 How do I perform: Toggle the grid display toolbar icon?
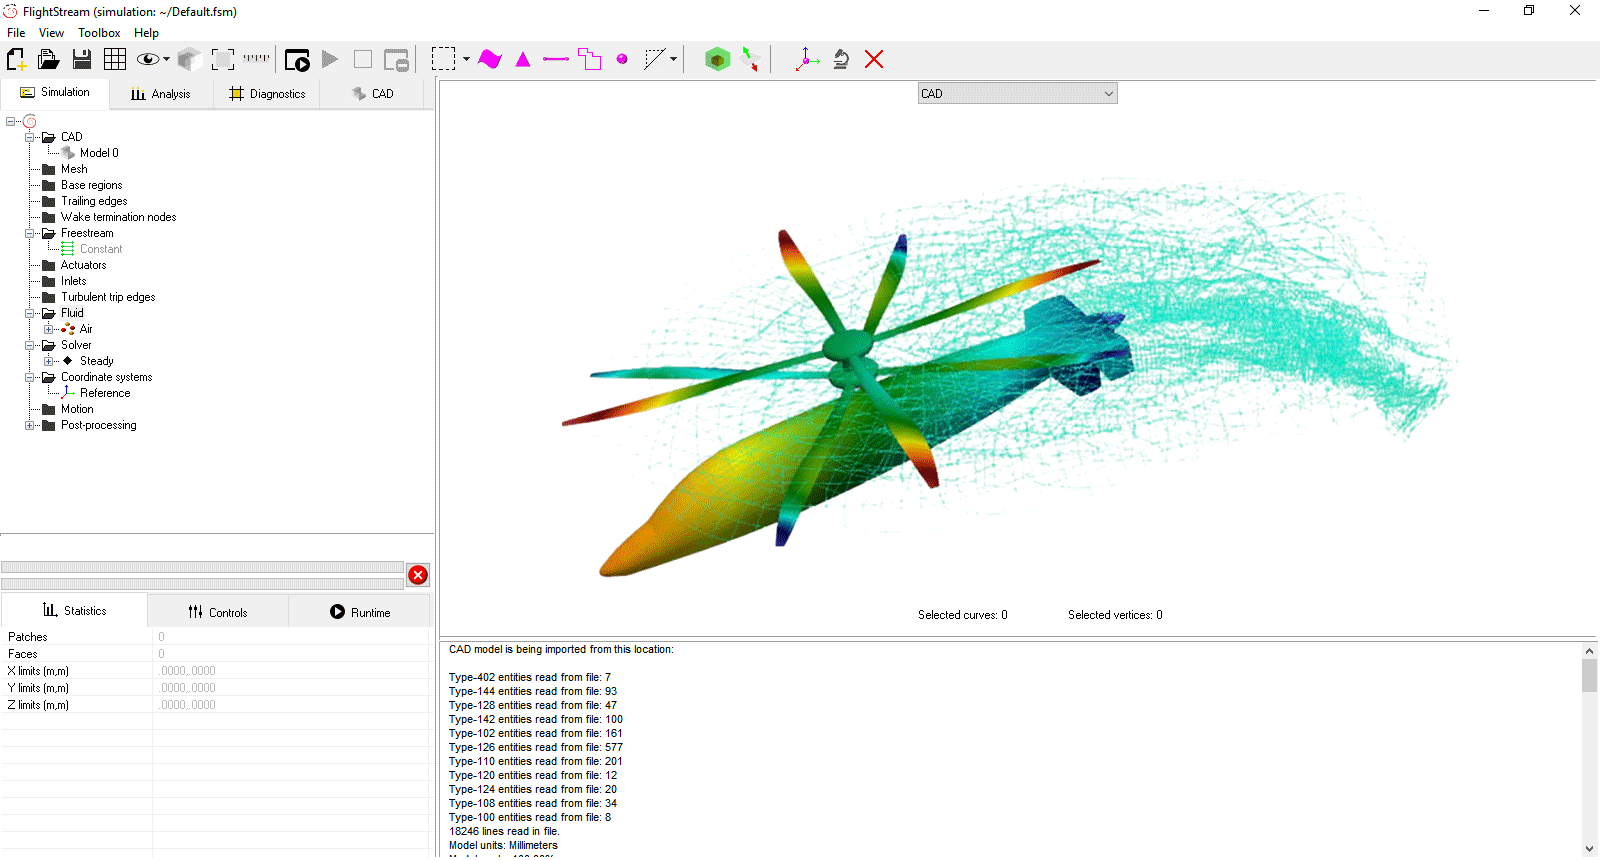point(115,59)
